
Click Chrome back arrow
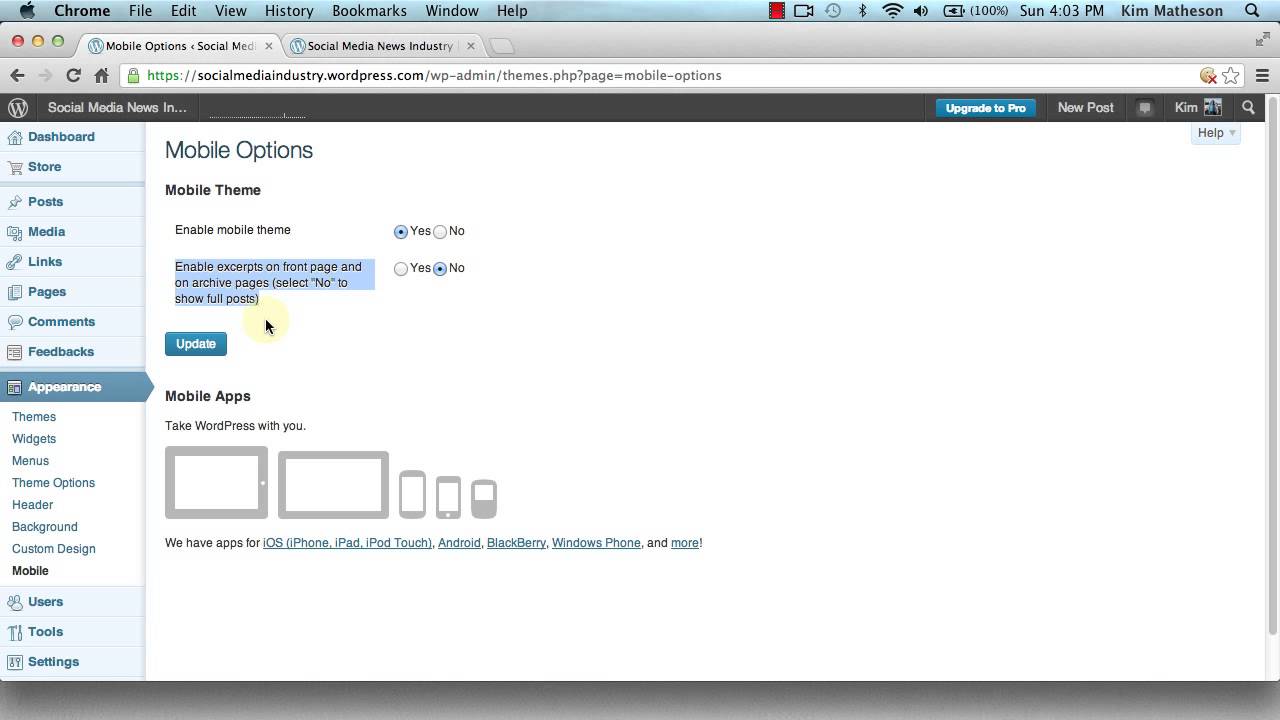[17, 75]
